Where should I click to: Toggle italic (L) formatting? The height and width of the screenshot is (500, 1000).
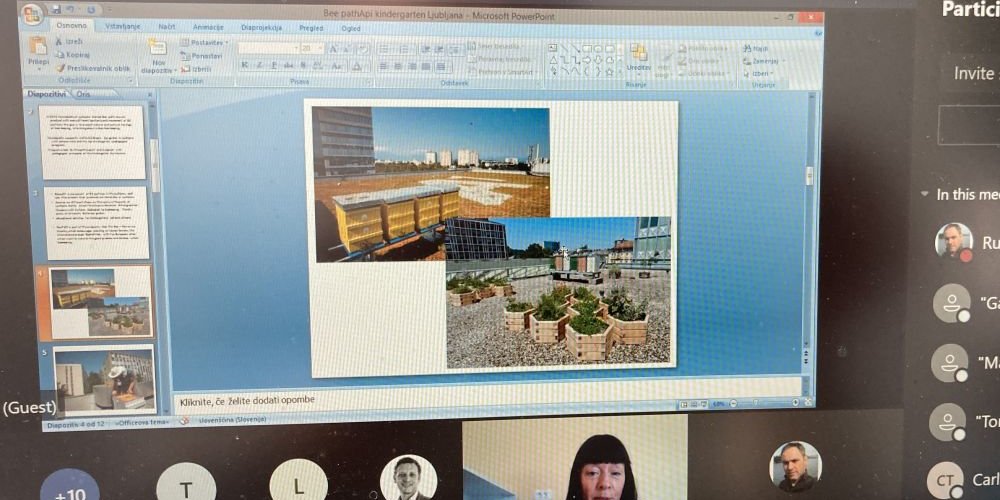[260, 65]
